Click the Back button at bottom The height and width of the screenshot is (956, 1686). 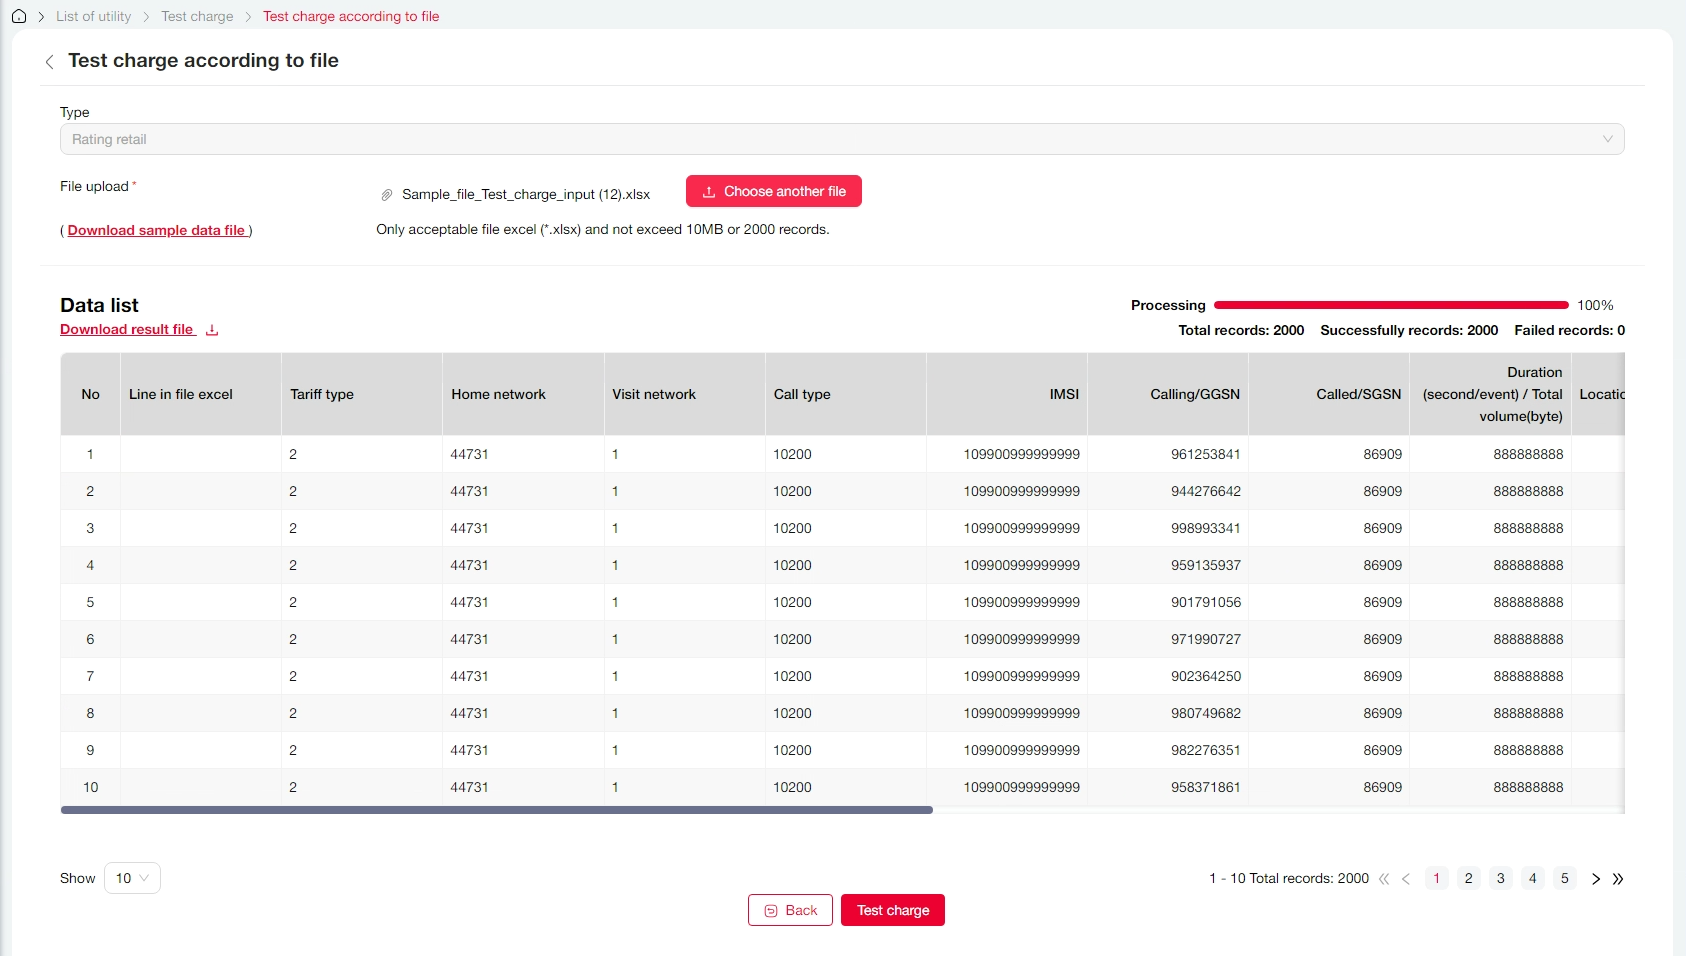click(790, 910)
